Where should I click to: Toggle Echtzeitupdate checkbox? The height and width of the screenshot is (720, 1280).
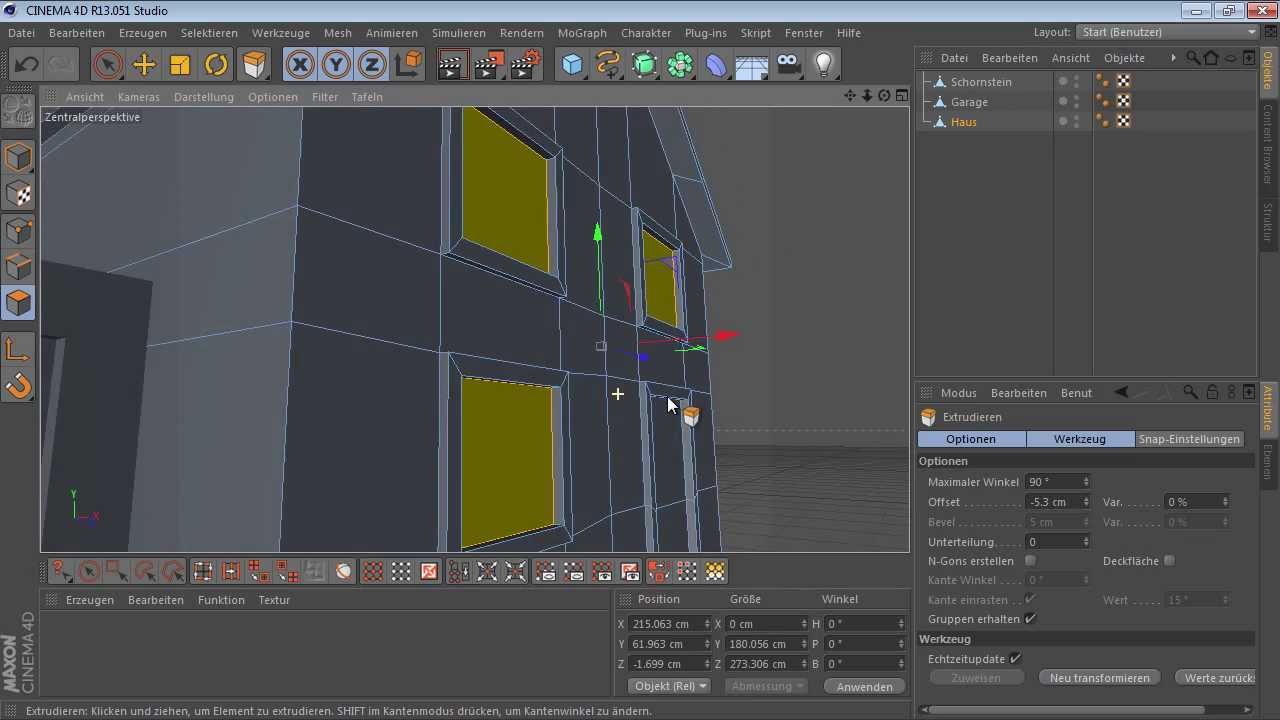(1015, 658)
